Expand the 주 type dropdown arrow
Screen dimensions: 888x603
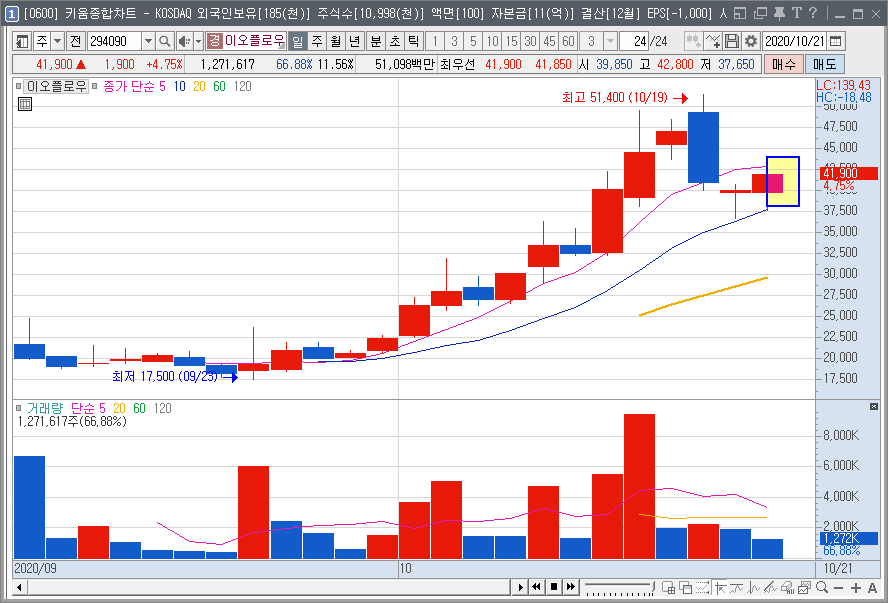tap(57, 41)
